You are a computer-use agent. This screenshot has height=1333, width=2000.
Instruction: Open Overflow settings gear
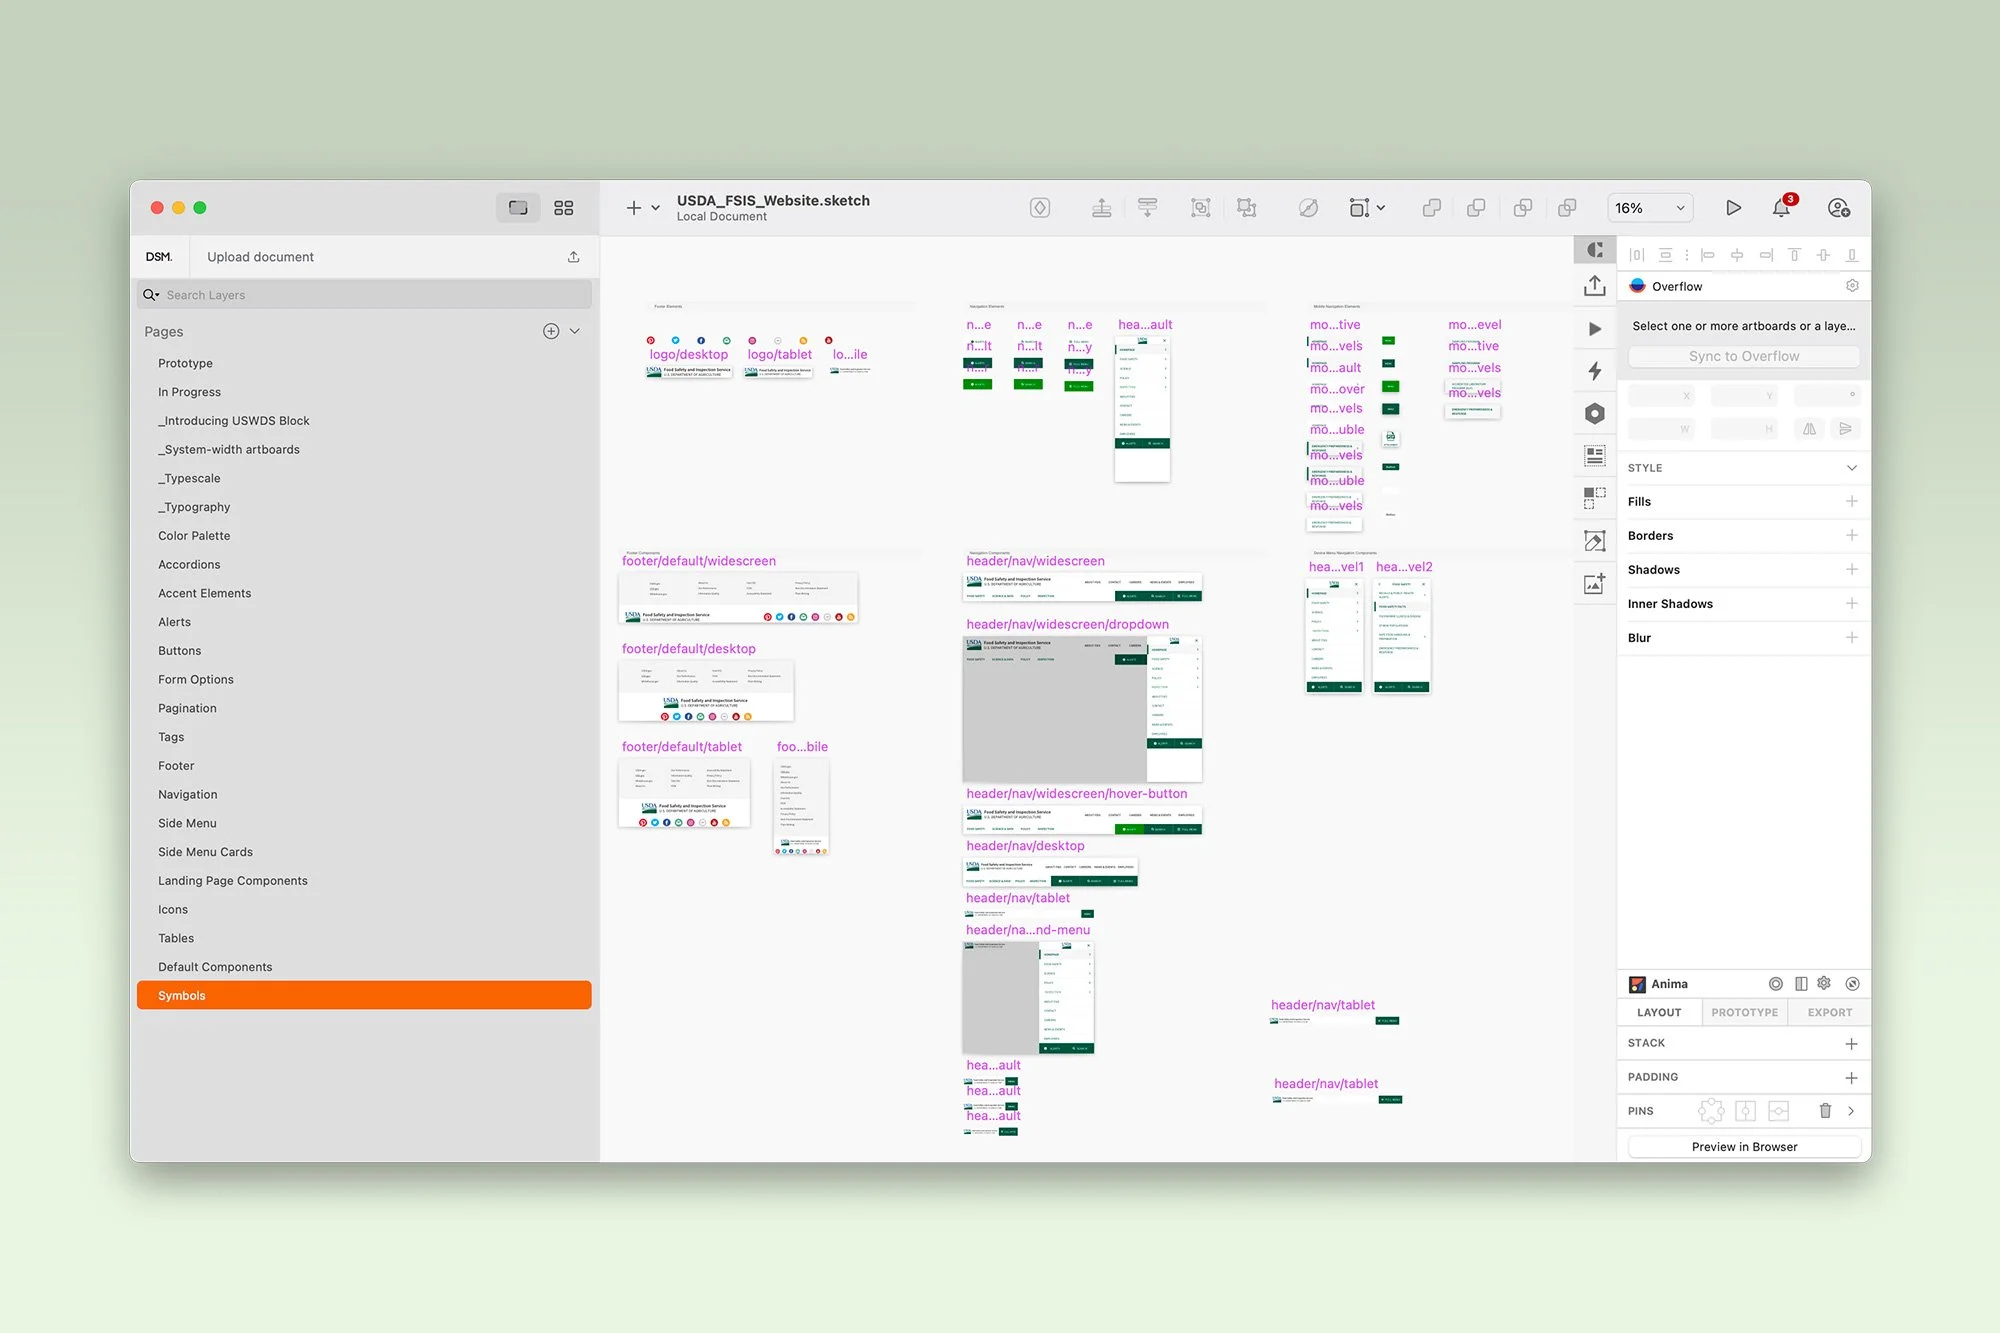coord(1852,286)
